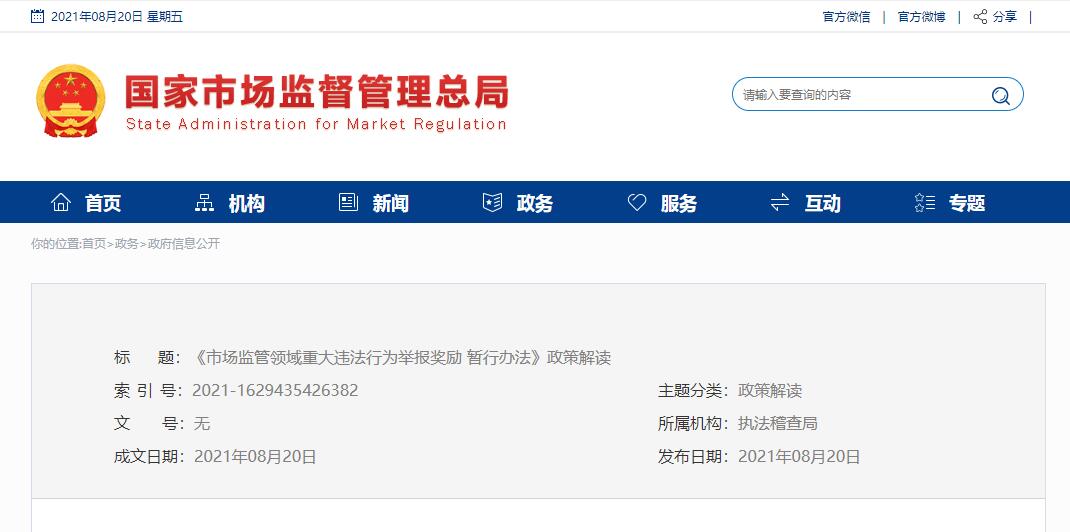
Task: Click the magnifier search icon
Action: click(1000, 95)
